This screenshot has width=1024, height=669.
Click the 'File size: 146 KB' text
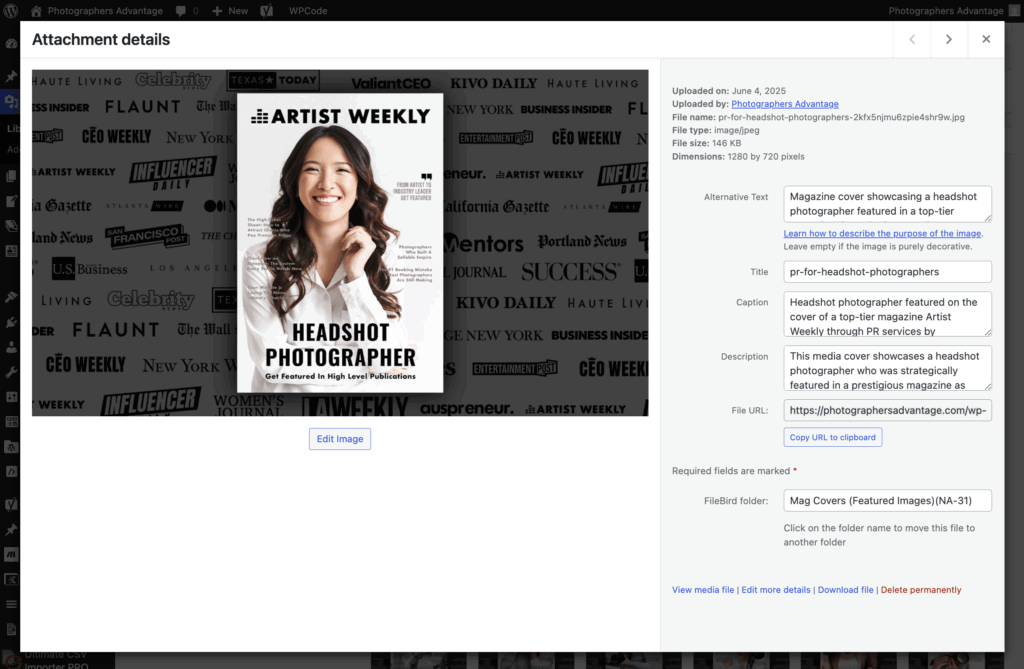click(x=707, y=143)
